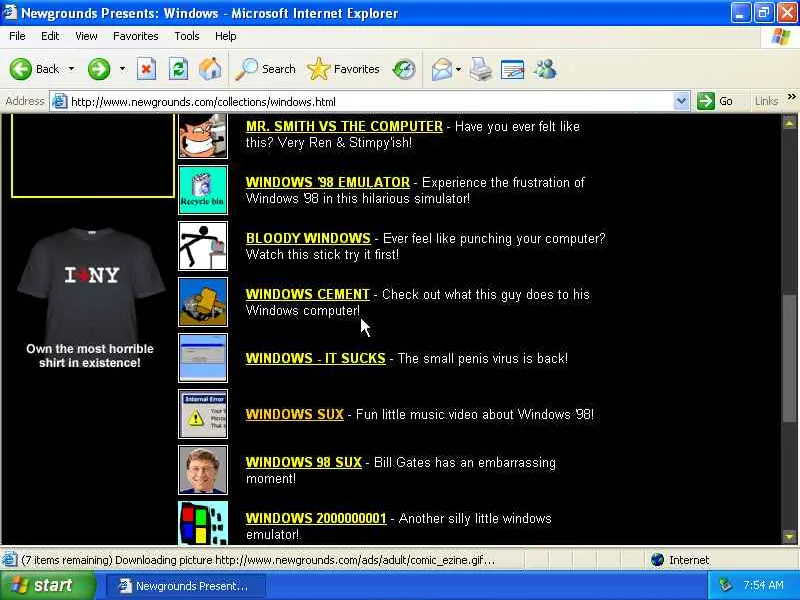Open the Edit menu

(50, 36)
